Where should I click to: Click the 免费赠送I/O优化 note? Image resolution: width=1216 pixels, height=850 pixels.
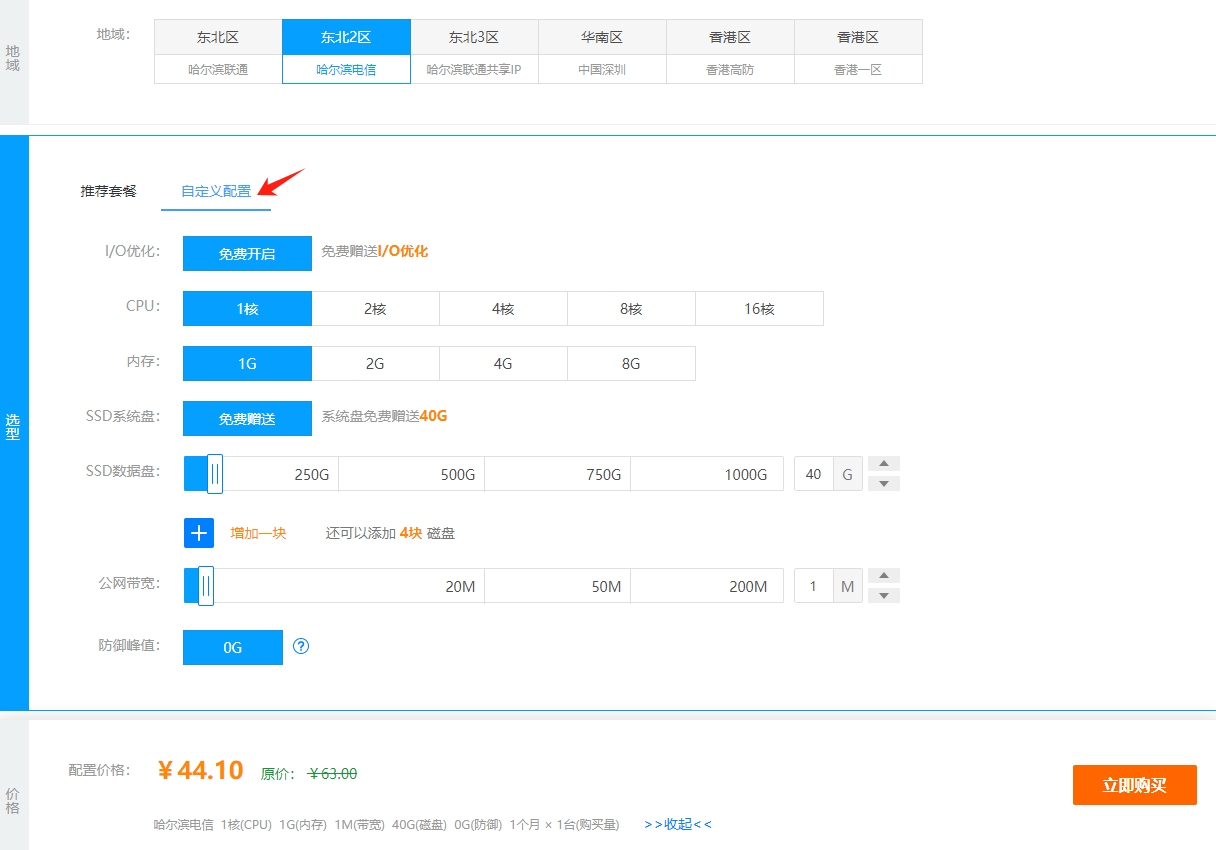[374, 252]
